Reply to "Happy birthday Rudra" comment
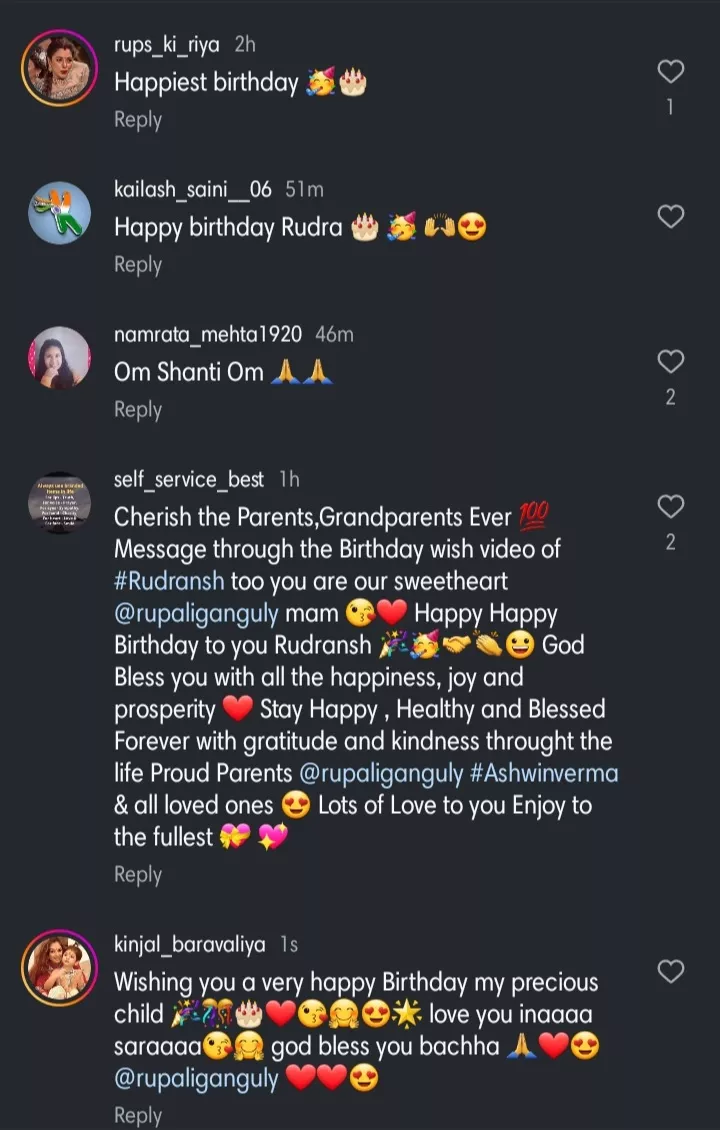 click(x=138, y=265)
